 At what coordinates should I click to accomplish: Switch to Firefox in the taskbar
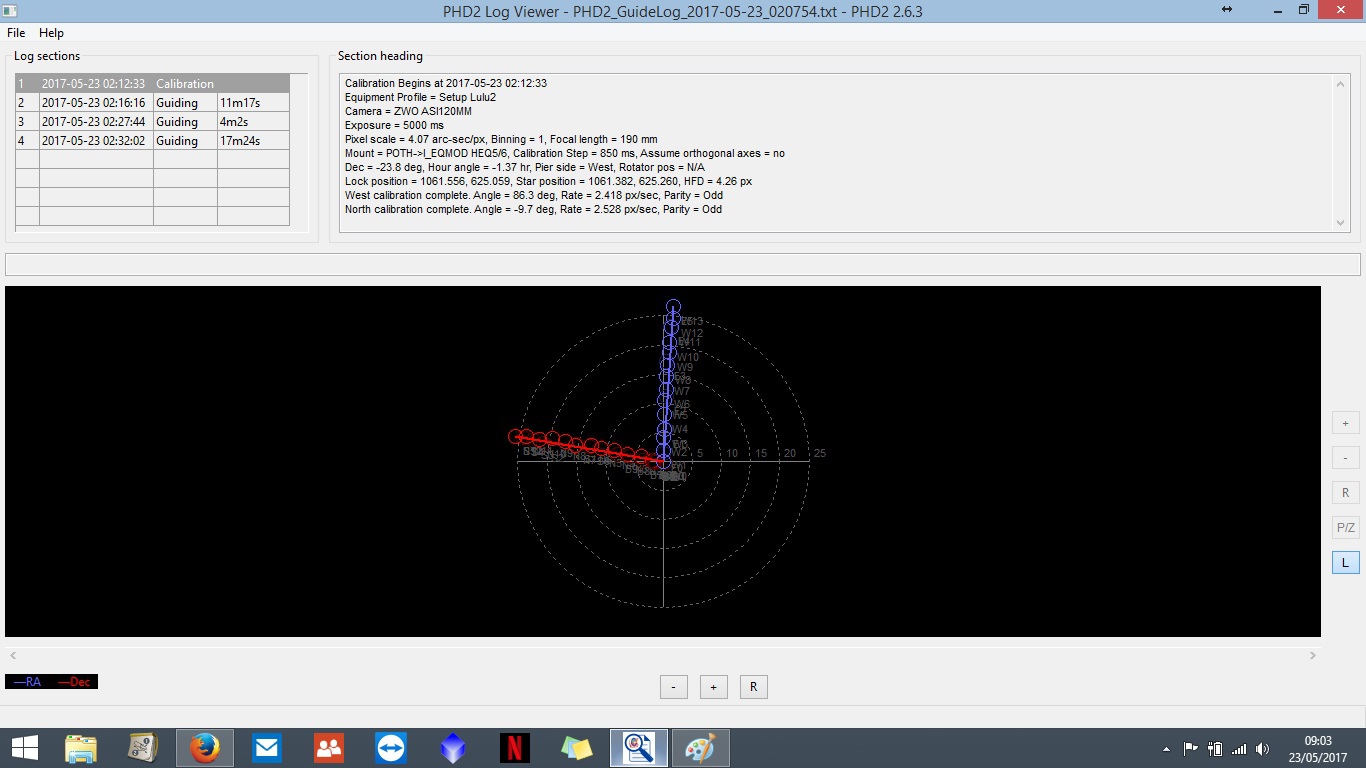click(x=205, y=748)
